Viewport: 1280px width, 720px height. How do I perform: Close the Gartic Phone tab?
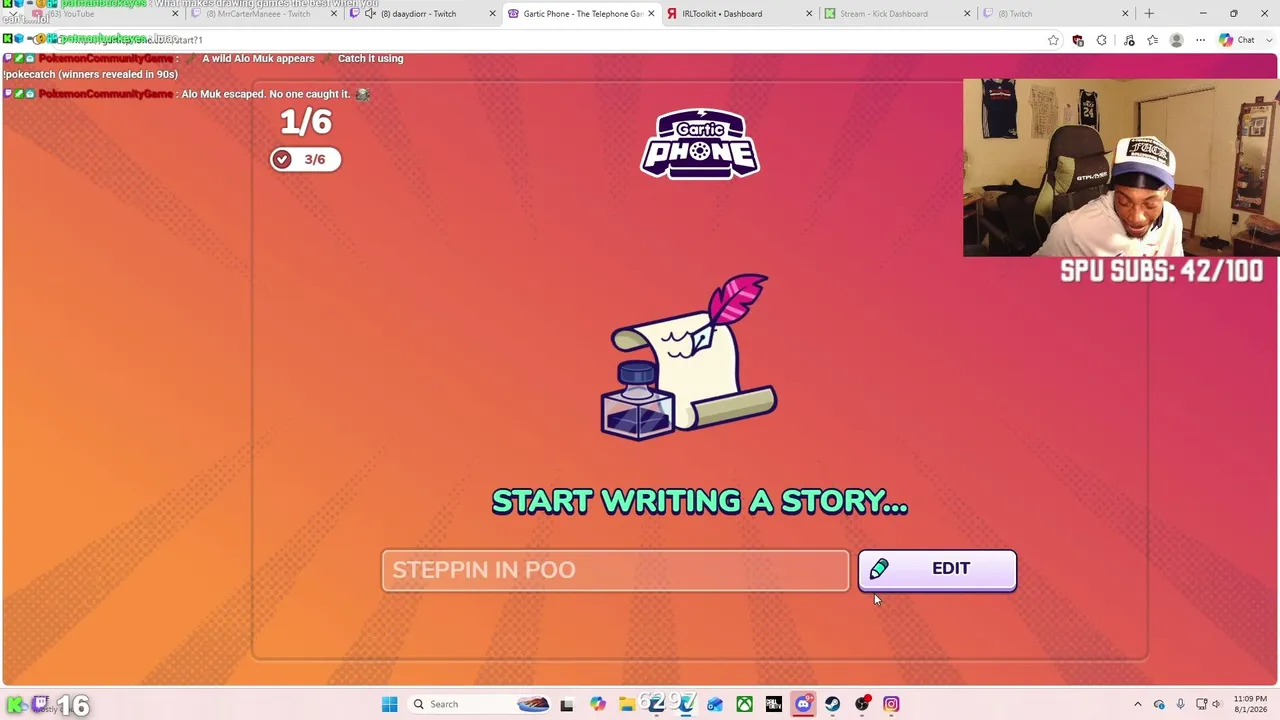click(x=651, y=14)
